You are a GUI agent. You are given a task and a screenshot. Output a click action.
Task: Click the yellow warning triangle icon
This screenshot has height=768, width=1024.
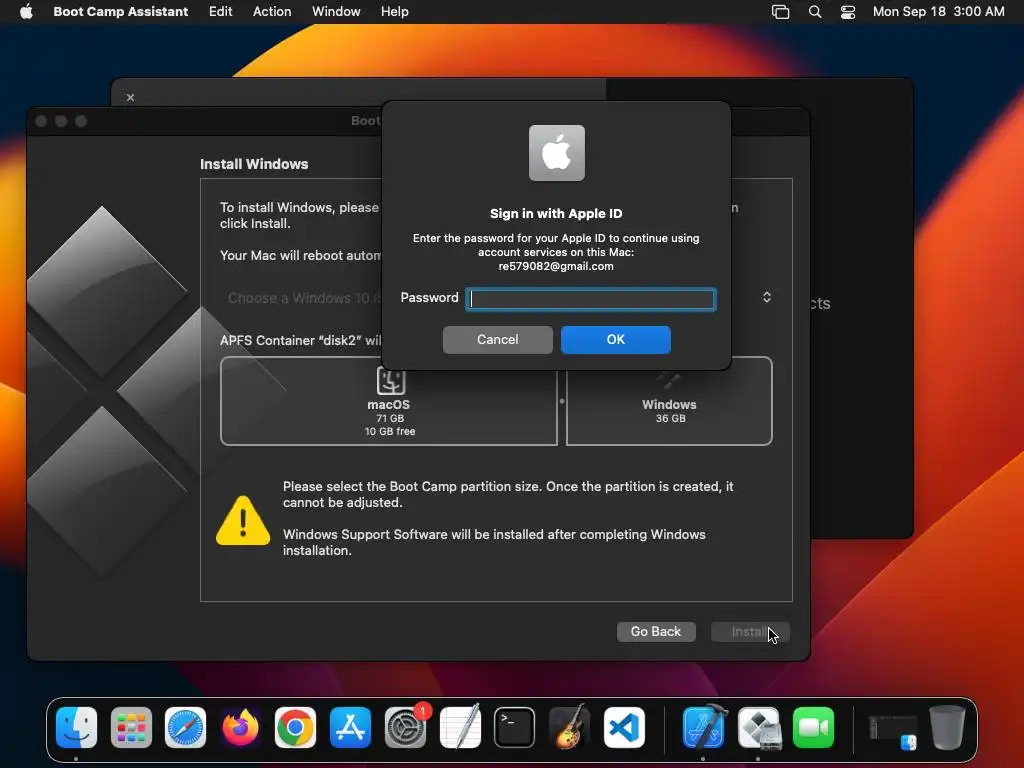click(x=243, y=520)
